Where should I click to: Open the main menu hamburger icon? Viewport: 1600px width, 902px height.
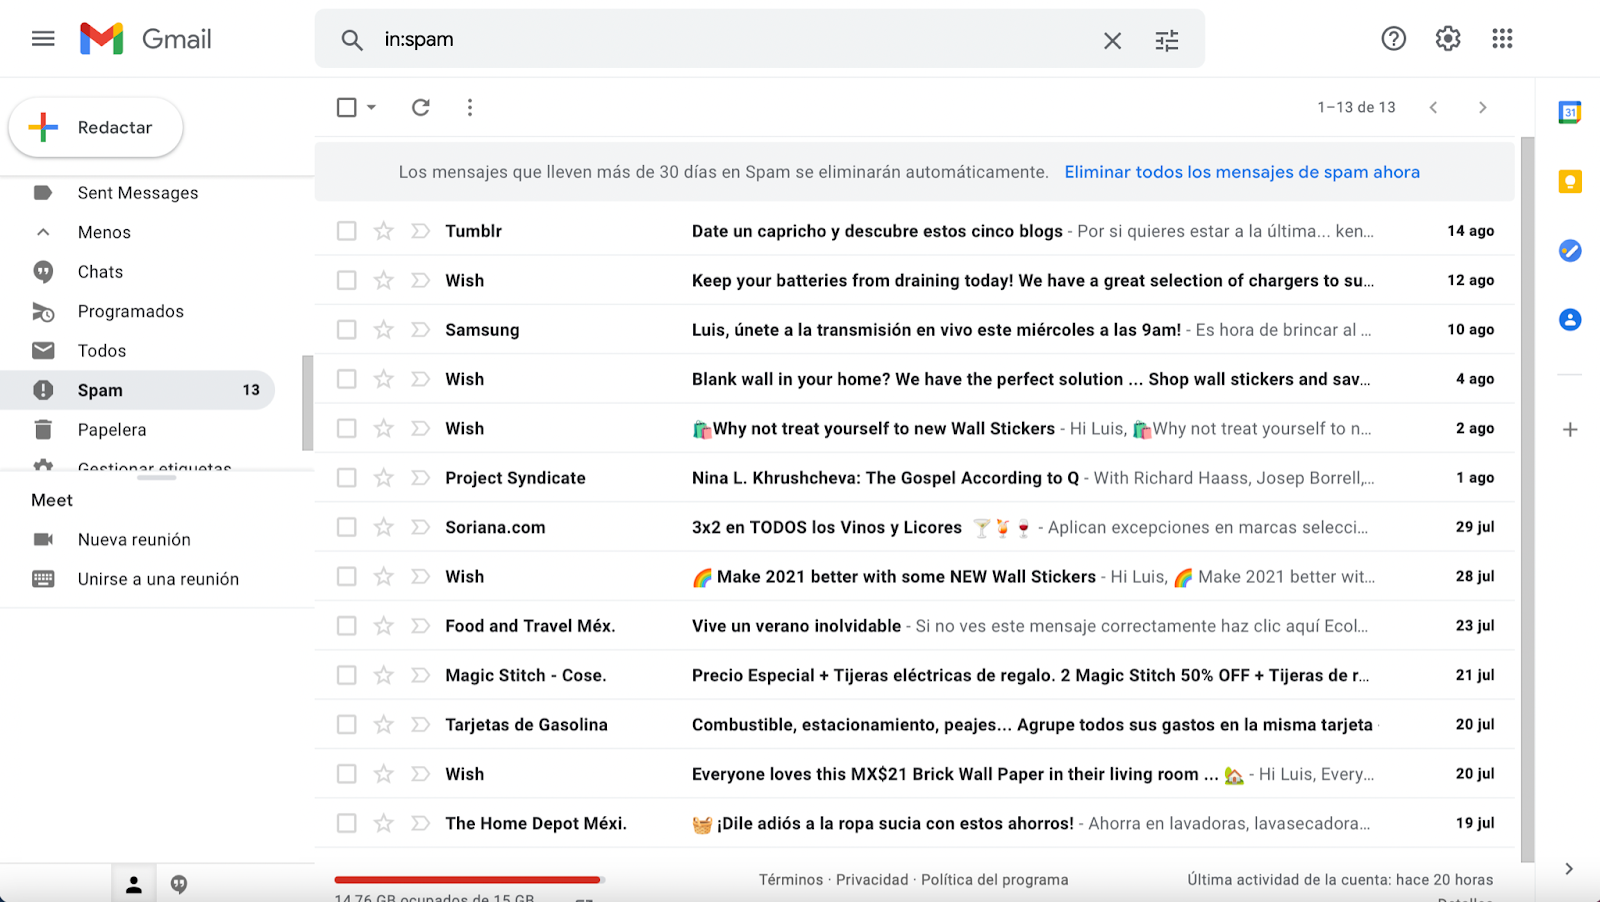click(x=43, y=39)
